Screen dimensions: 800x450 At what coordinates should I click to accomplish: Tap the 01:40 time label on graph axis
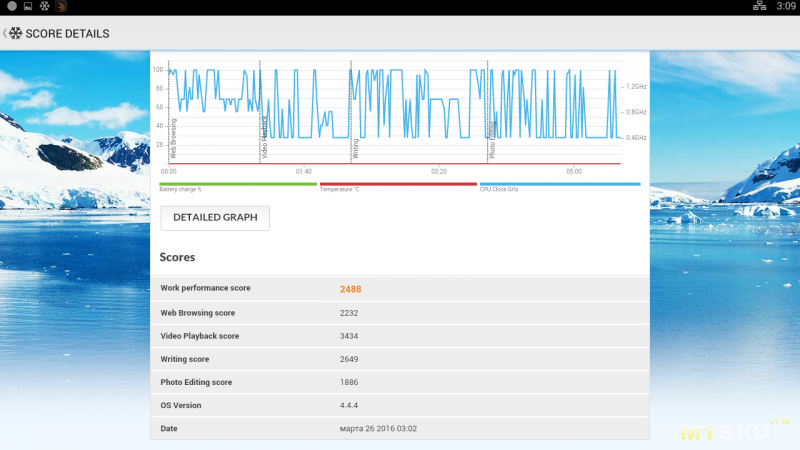click(304, 171)
